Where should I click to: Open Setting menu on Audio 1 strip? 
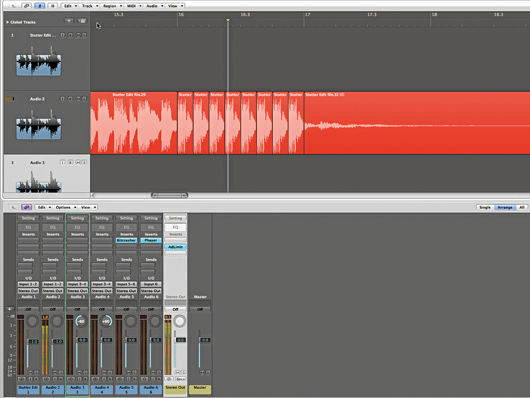coord(28,218)
